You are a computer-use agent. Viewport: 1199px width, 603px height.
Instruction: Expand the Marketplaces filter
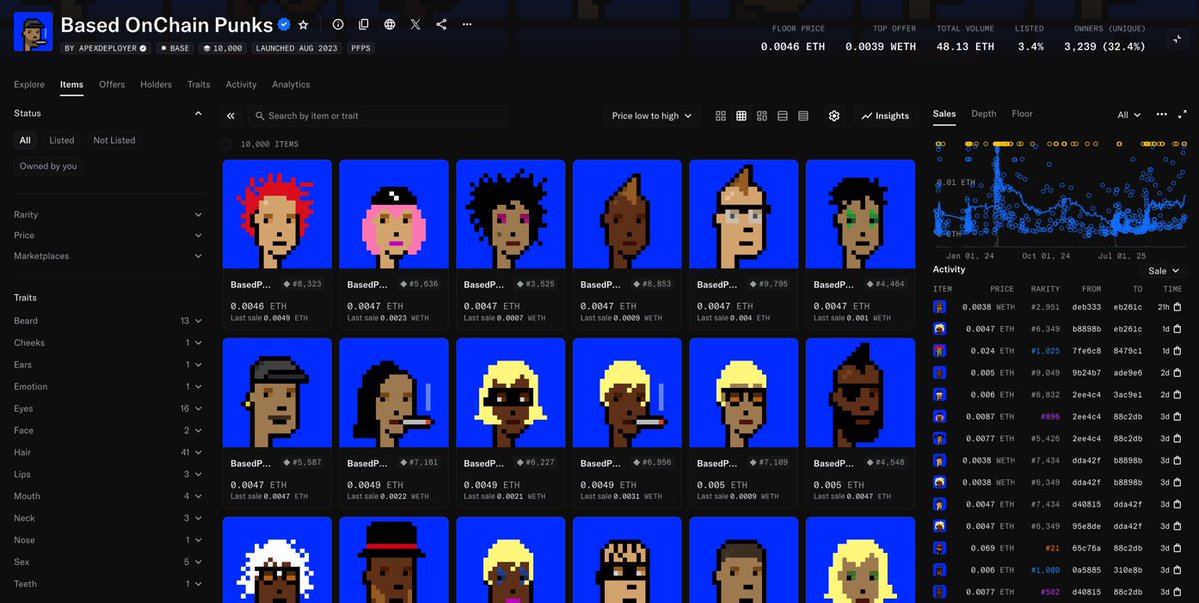point(108,256)
